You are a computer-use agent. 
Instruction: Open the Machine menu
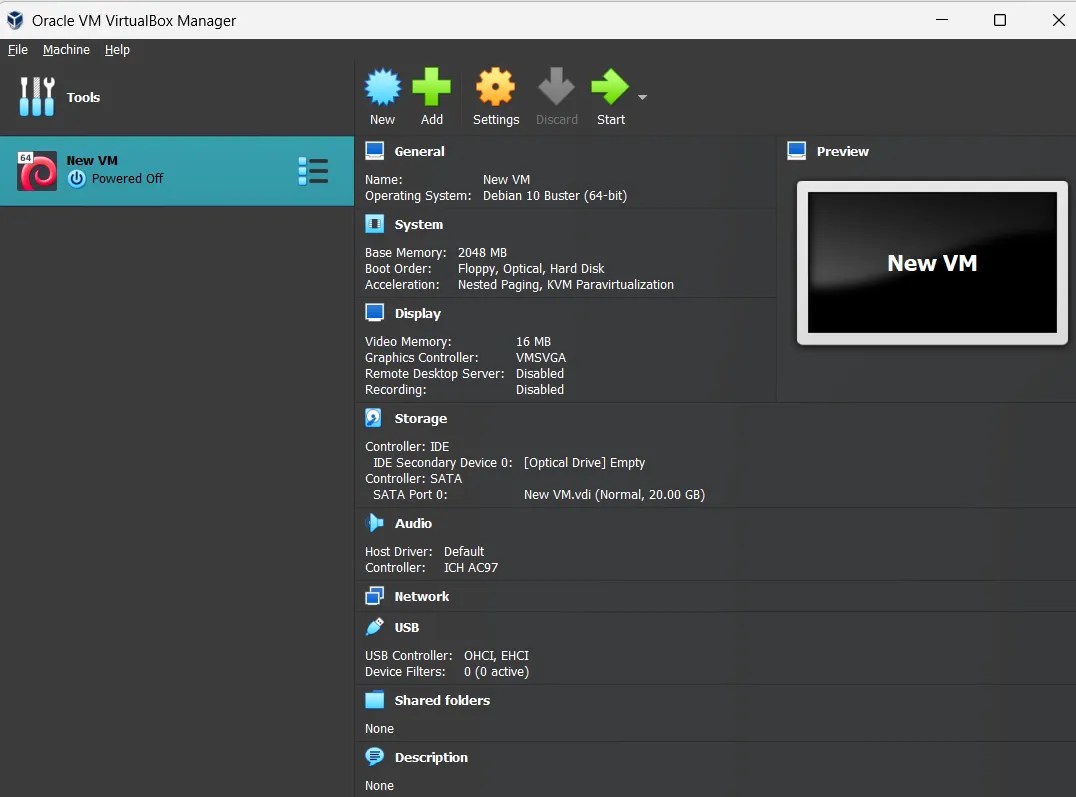coord(66,50)
